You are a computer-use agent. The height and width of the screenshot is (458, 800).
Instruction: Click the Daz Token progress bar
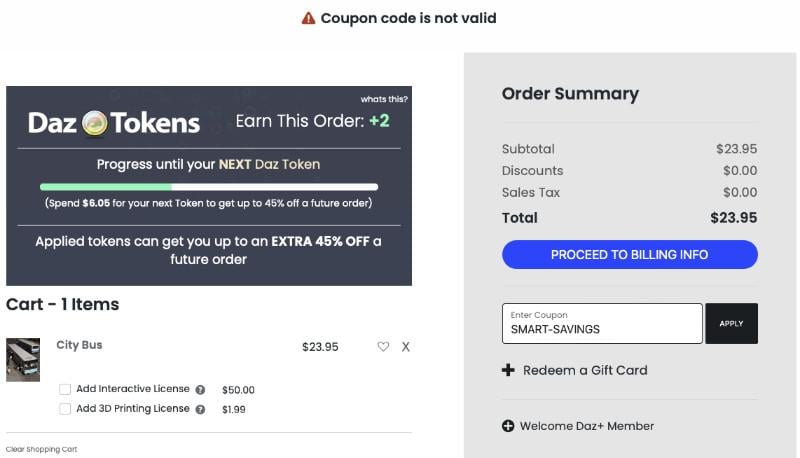click(208, 186)
